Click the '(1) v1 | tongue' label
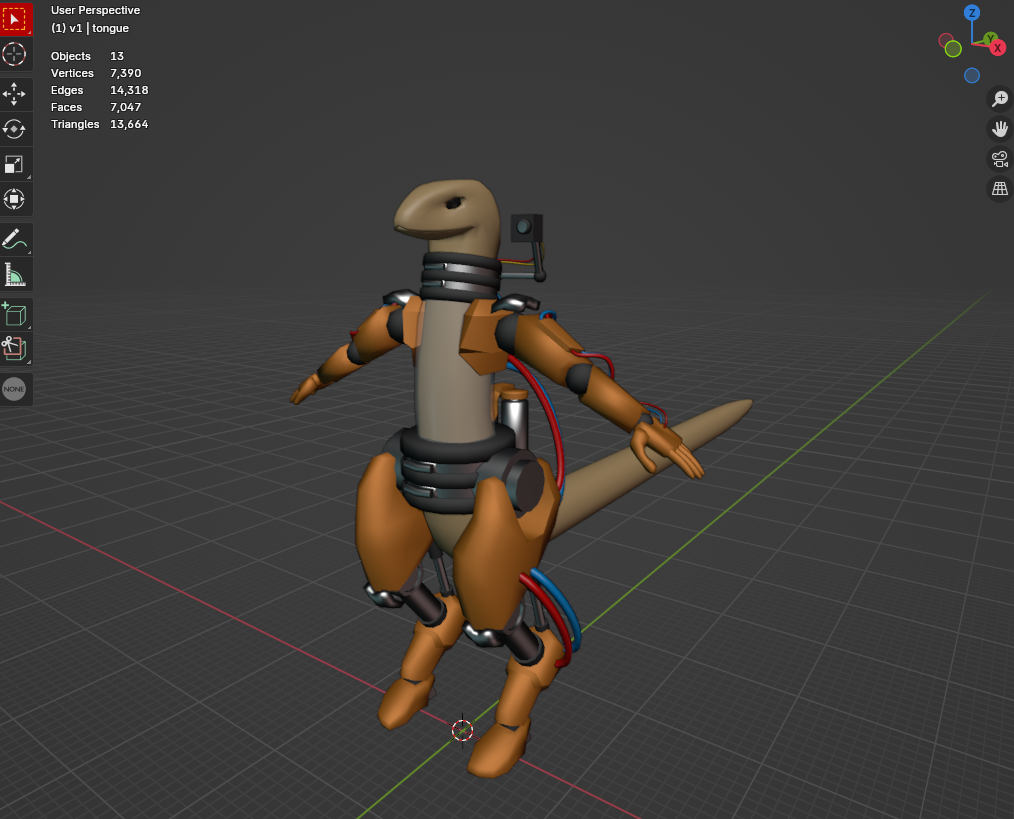This screenshot has width=1014, height=819. (90, 28)
